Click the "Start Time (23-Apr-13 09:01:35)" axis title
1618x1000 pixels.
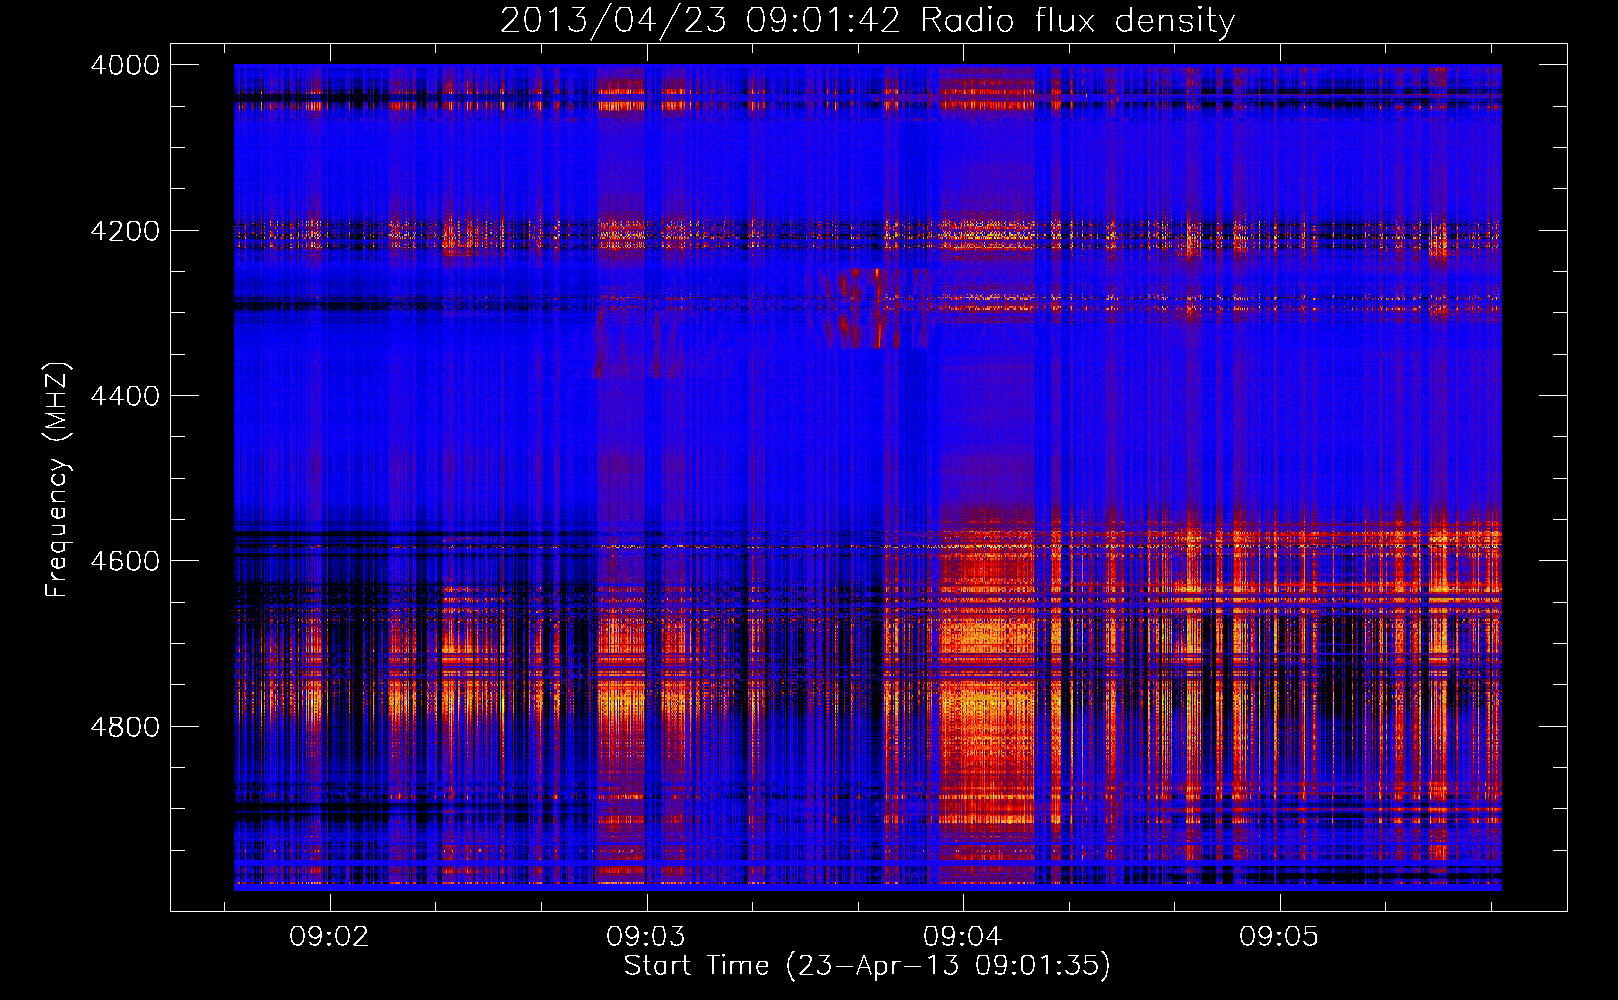point(867,966)
